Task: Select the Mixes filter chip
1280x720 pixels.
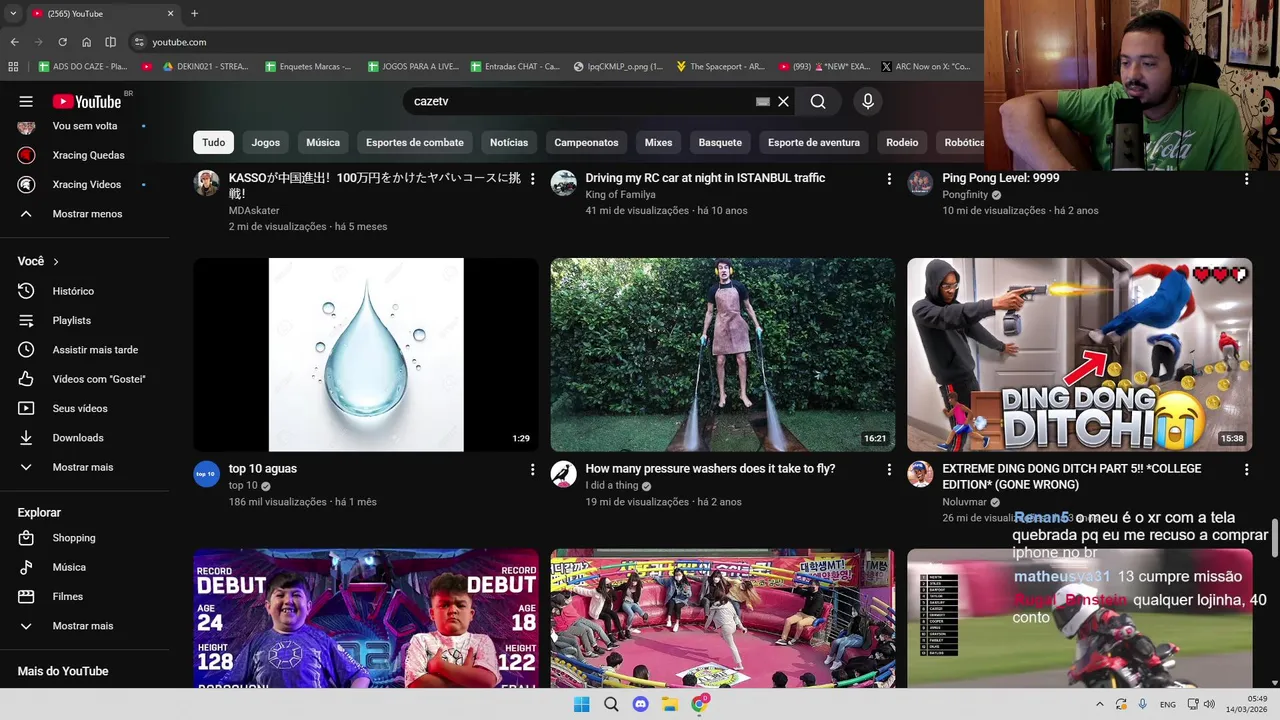Action: tap(658, 142)
